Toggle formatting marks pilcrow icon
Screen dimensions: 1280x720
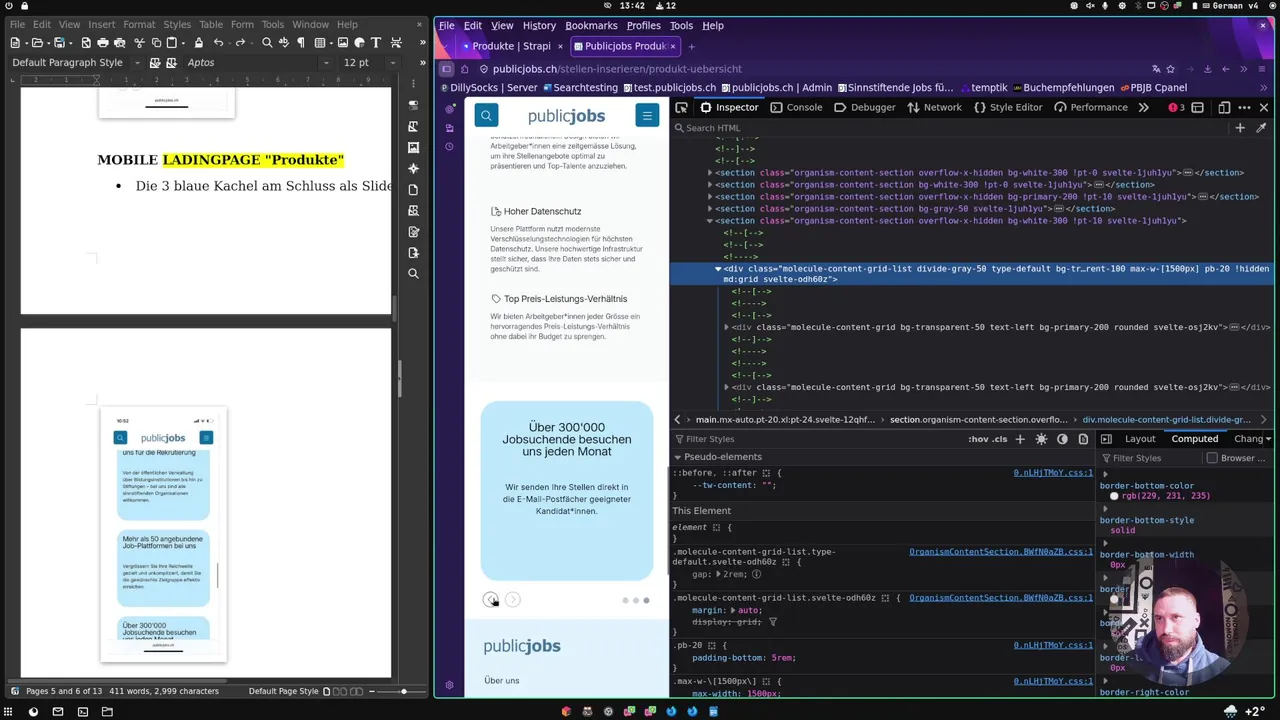point(299,43)
